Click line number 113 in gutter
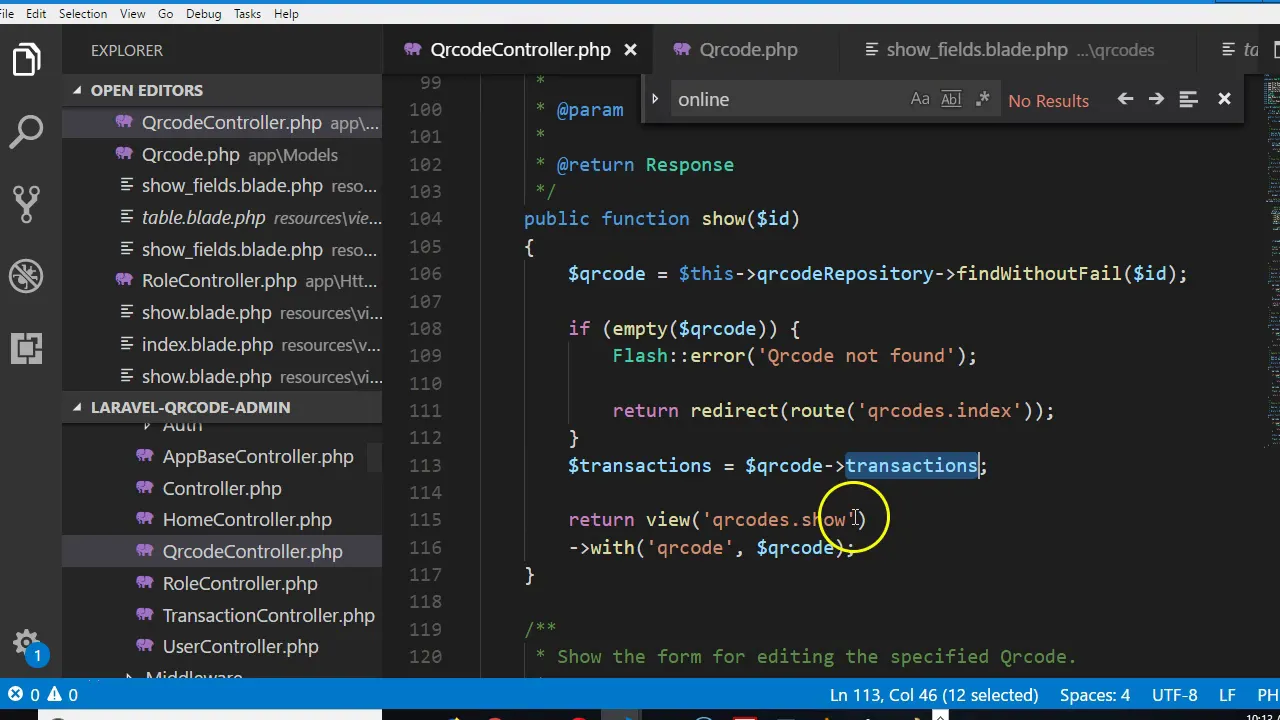 tap(425, 465)
